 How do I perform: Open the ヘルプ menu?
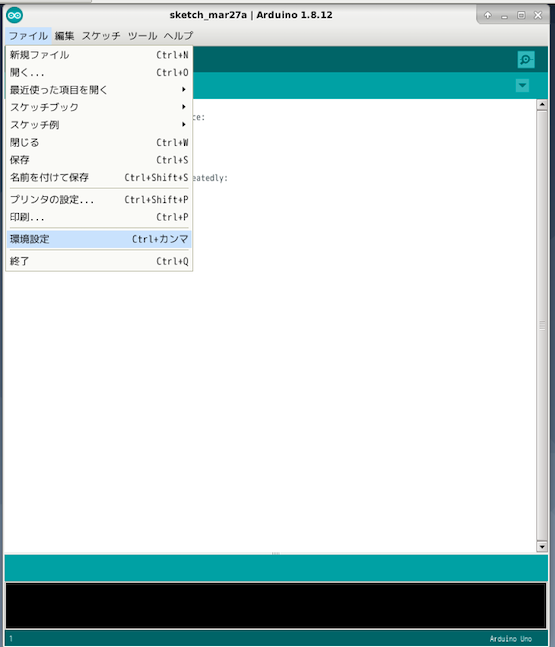tap(178, 36)
